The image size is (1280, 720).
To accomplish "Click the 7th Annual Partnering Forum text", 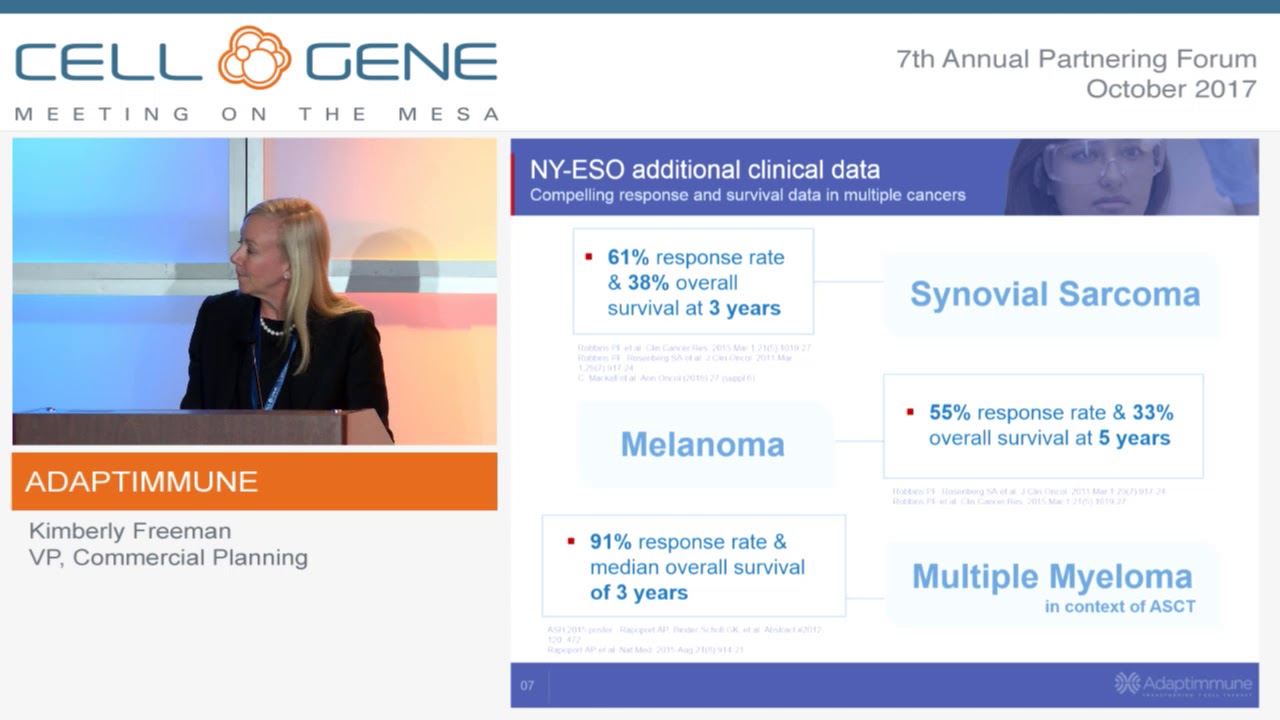I will [x=1076, y=59].
